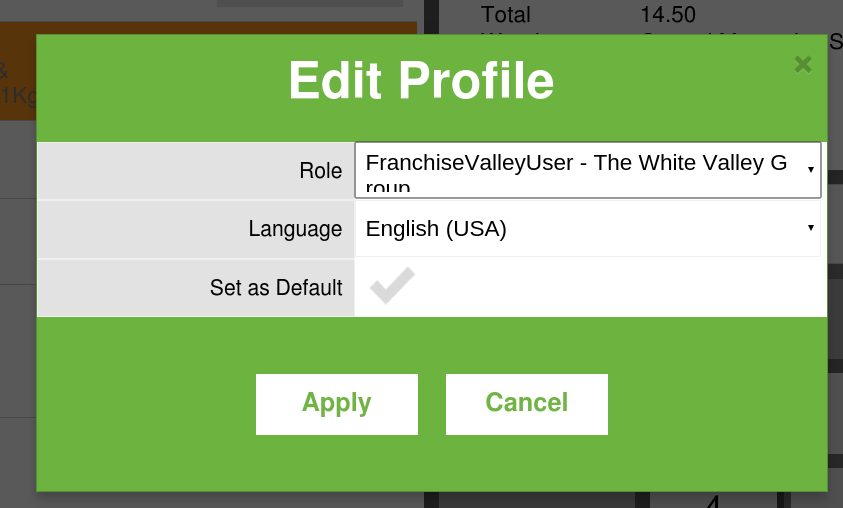Viewport: 843px width, 508px height.
Task: Click the Set as Default label
Action: point(276,288)
